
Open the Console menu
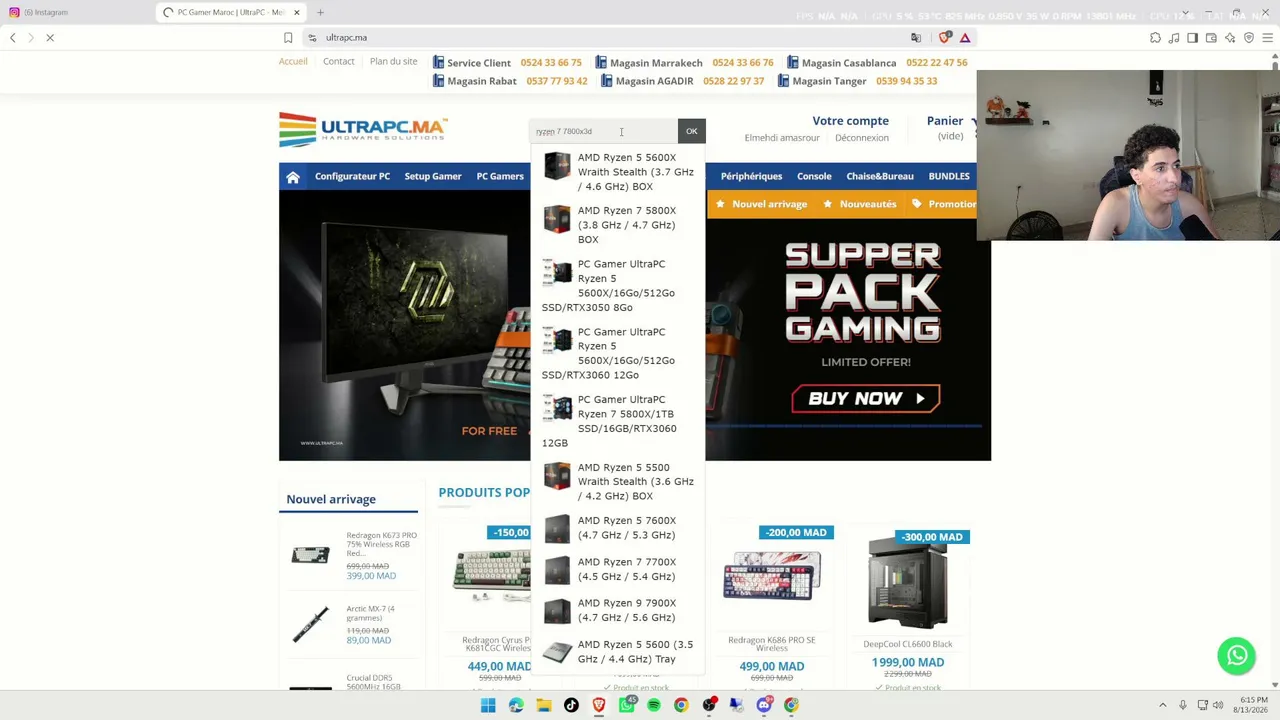814,177
